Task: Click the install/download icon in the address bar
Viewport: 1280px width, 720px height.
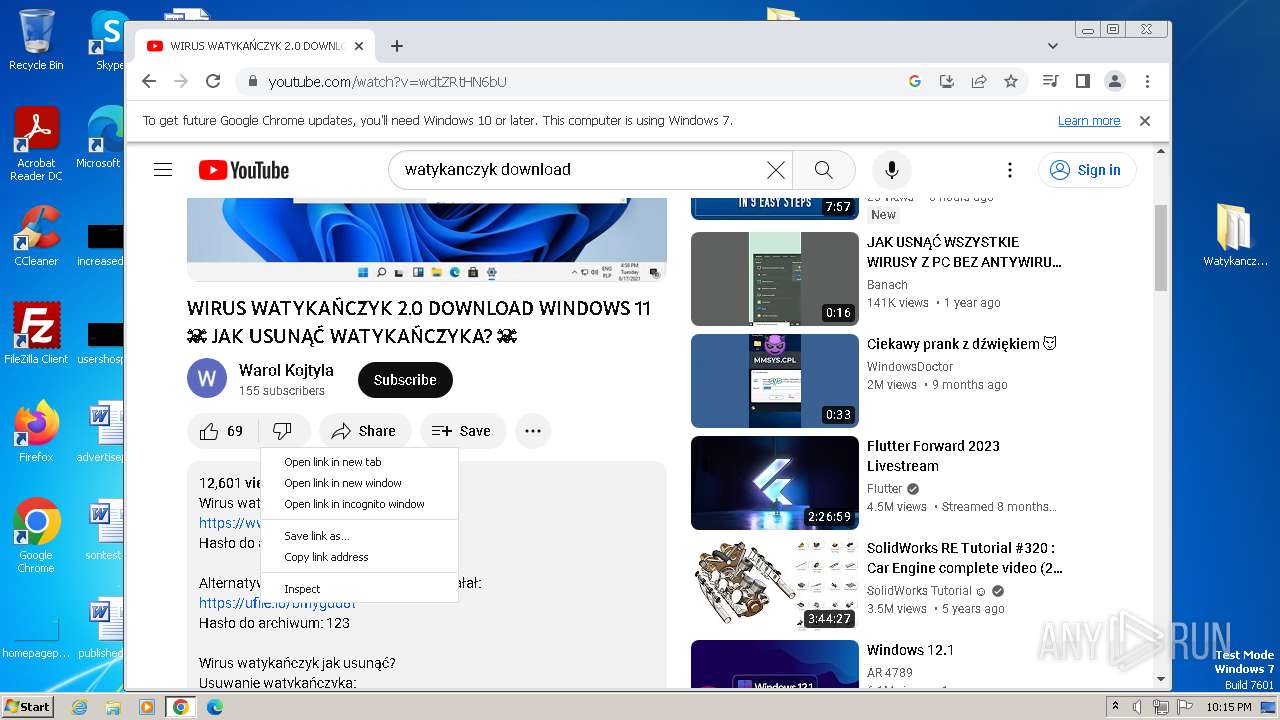Action: click(947, 81)
